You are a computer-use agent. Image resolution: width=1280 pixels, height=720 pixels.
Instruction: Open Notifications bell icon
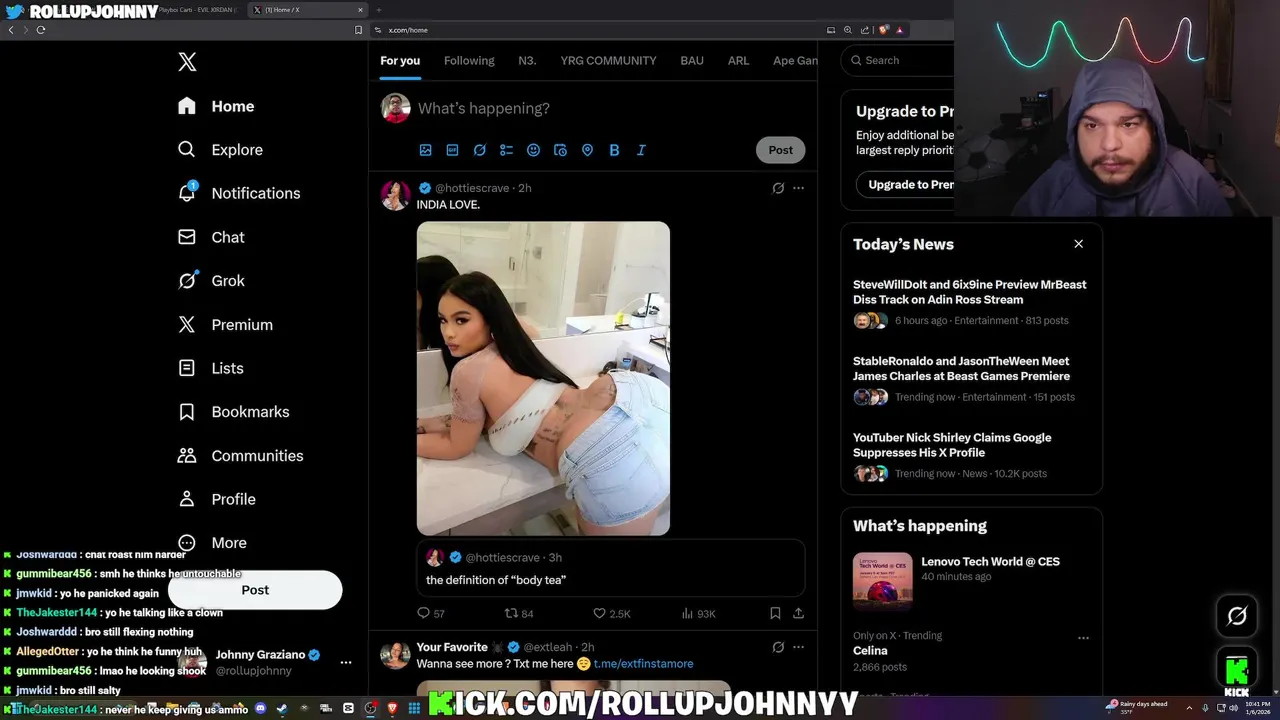pyautogui.click(x=187, y=192)
